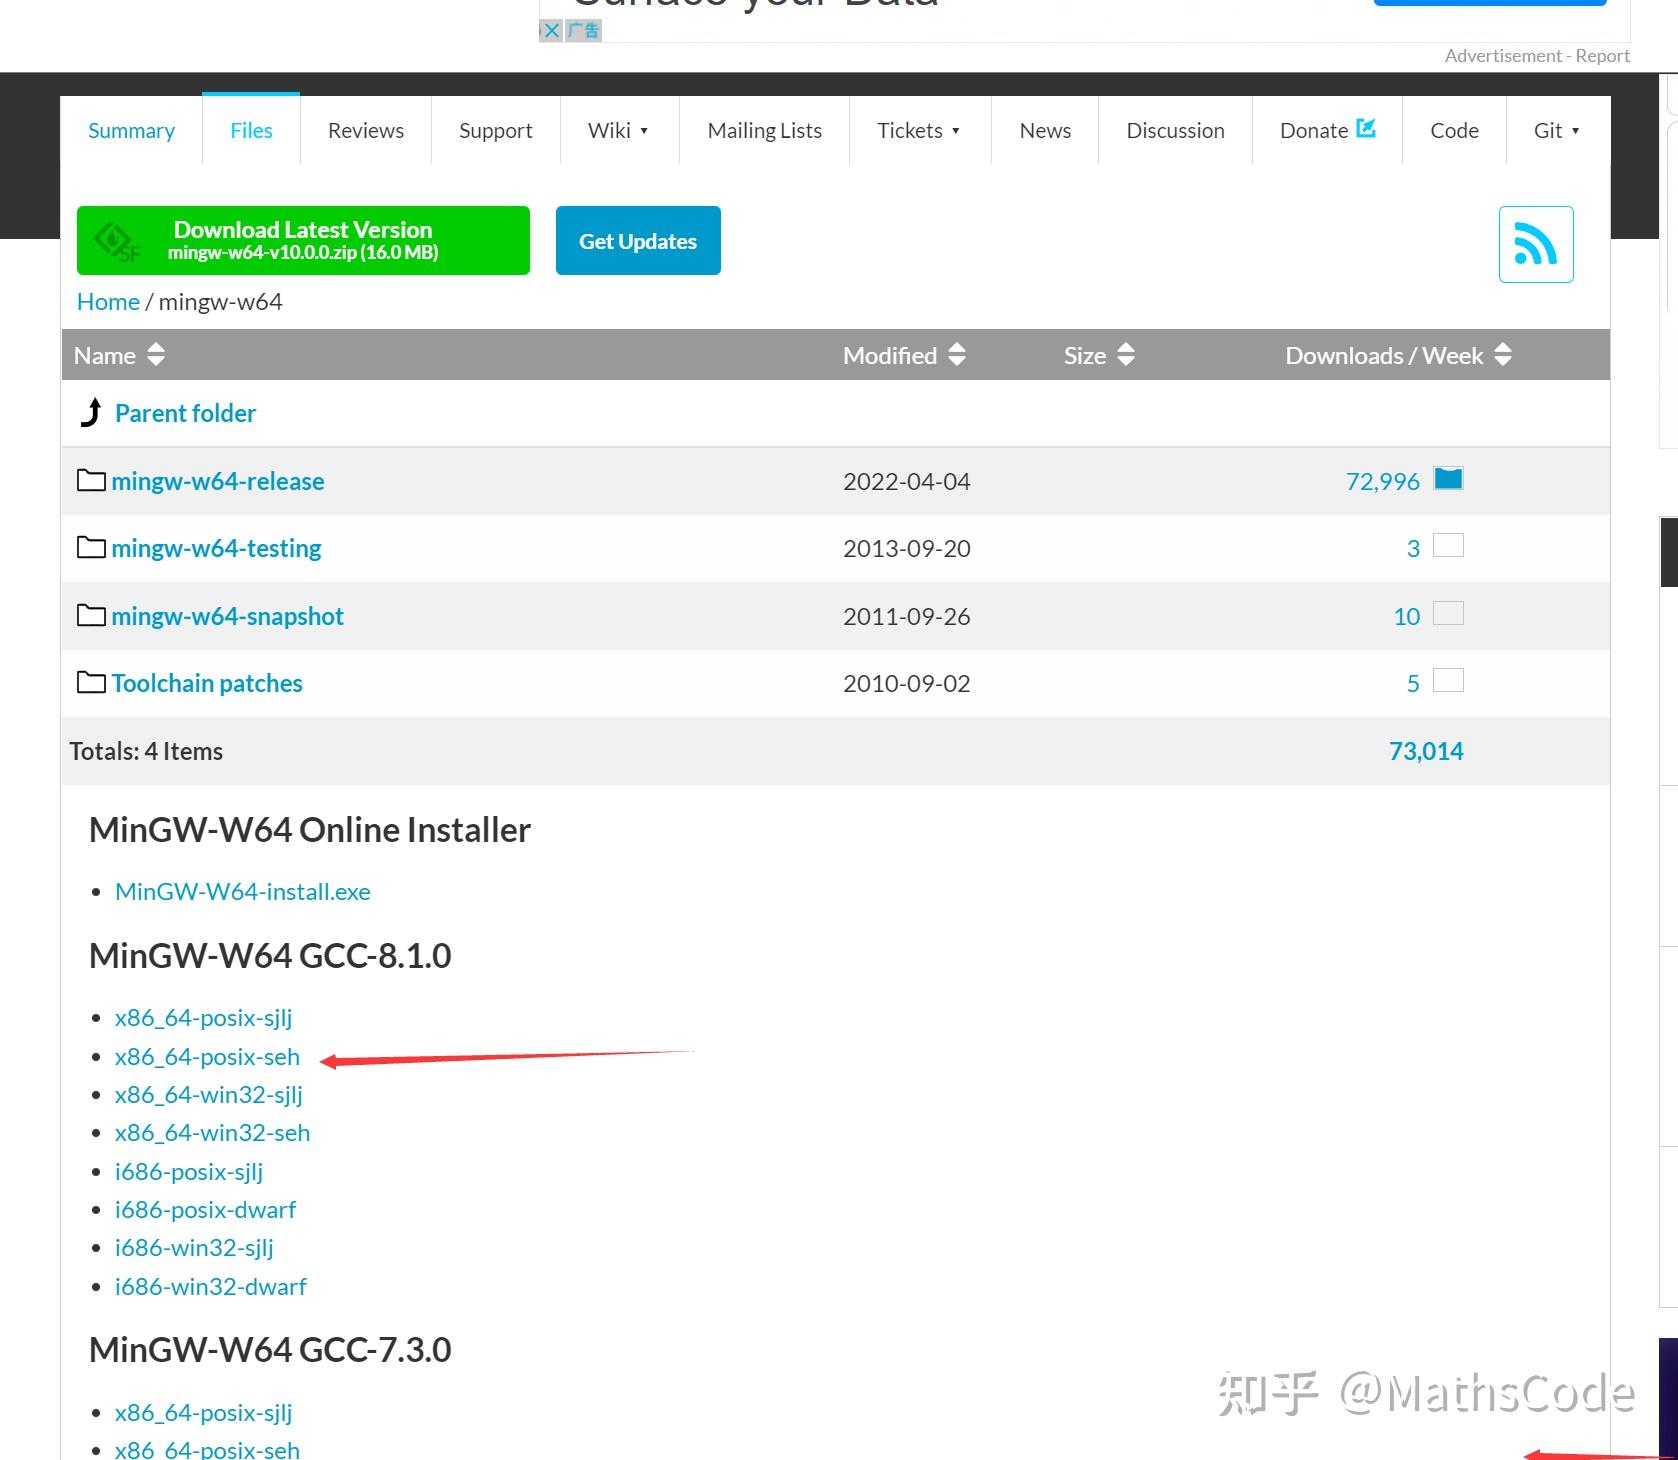The width and height of the screenshot is (1678, 1460).
Task: Click the 72,996 downloads count
Action: (1382, 481)
